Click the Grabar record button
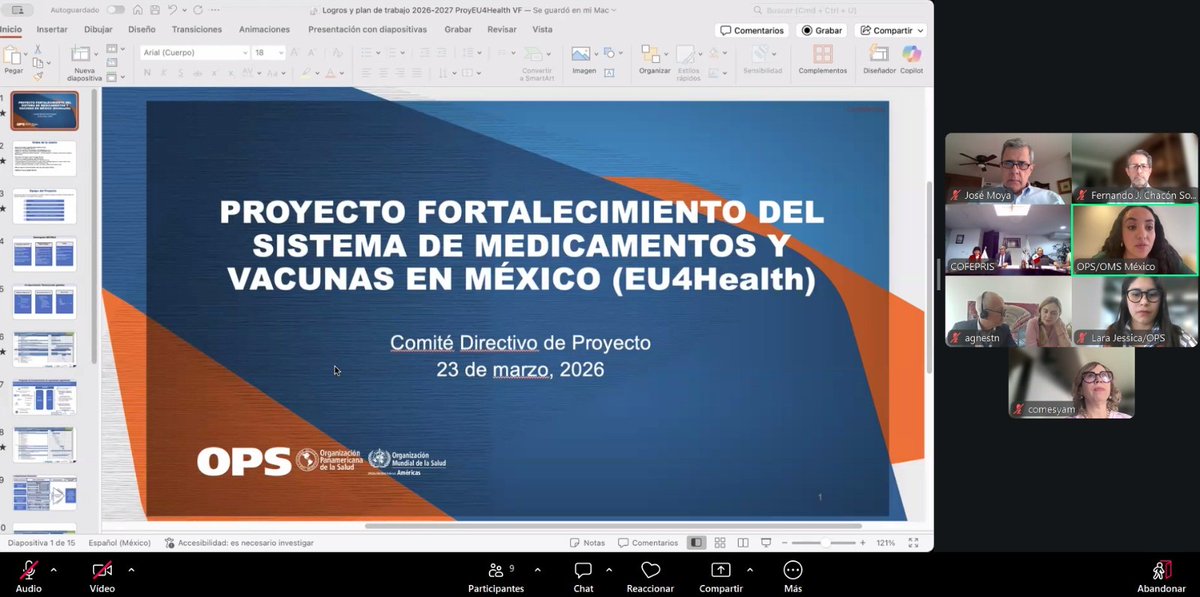Viewport: 1200px width, 597px height. (822, 30)
